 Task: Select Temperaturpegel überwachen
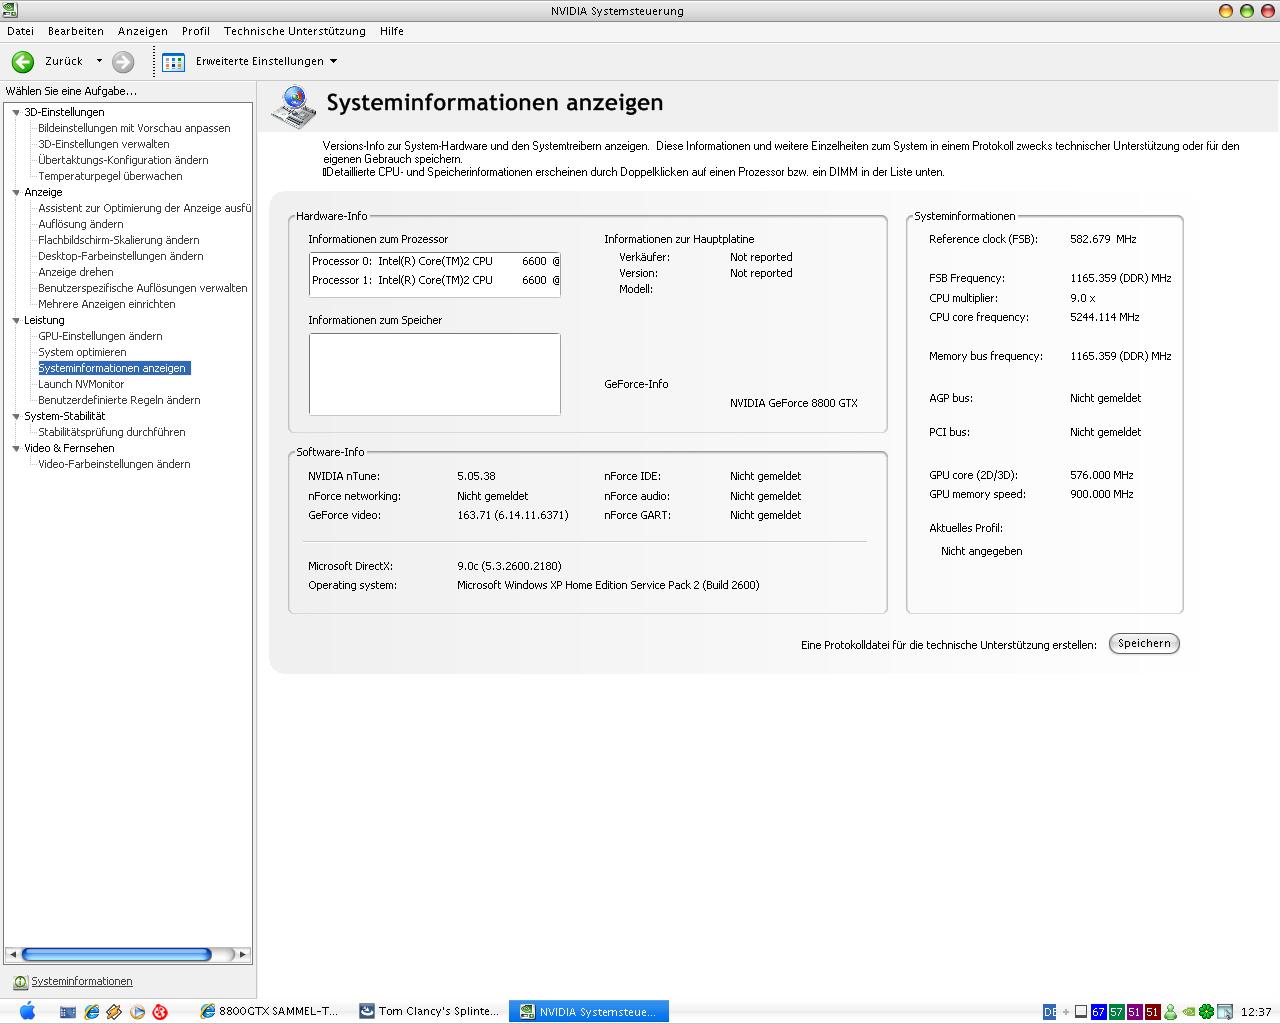(110, 176)
